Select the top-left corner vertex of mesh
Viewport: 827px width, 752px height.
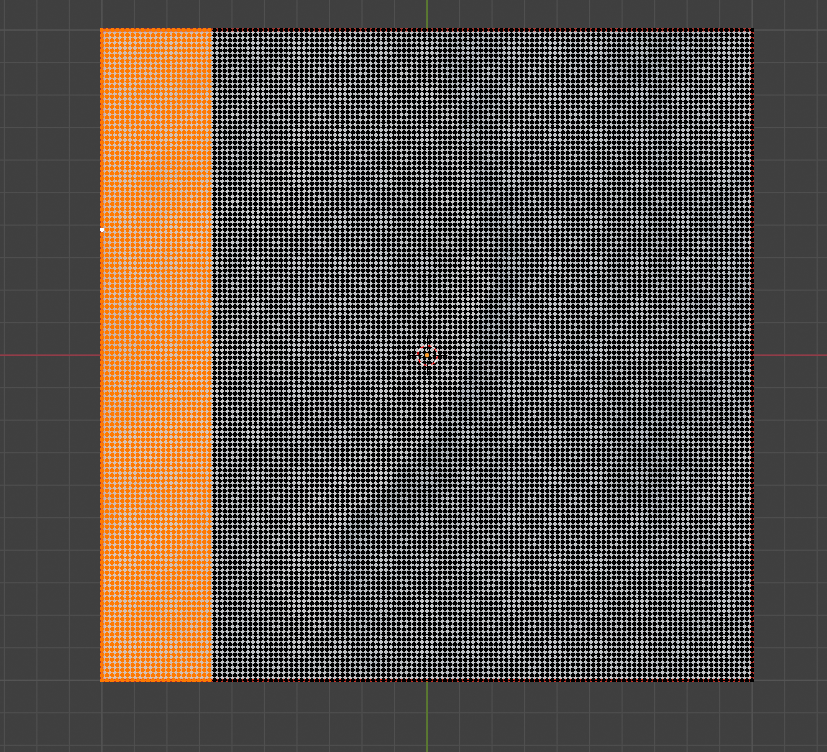pyautogui.click(x=102, y=30)
